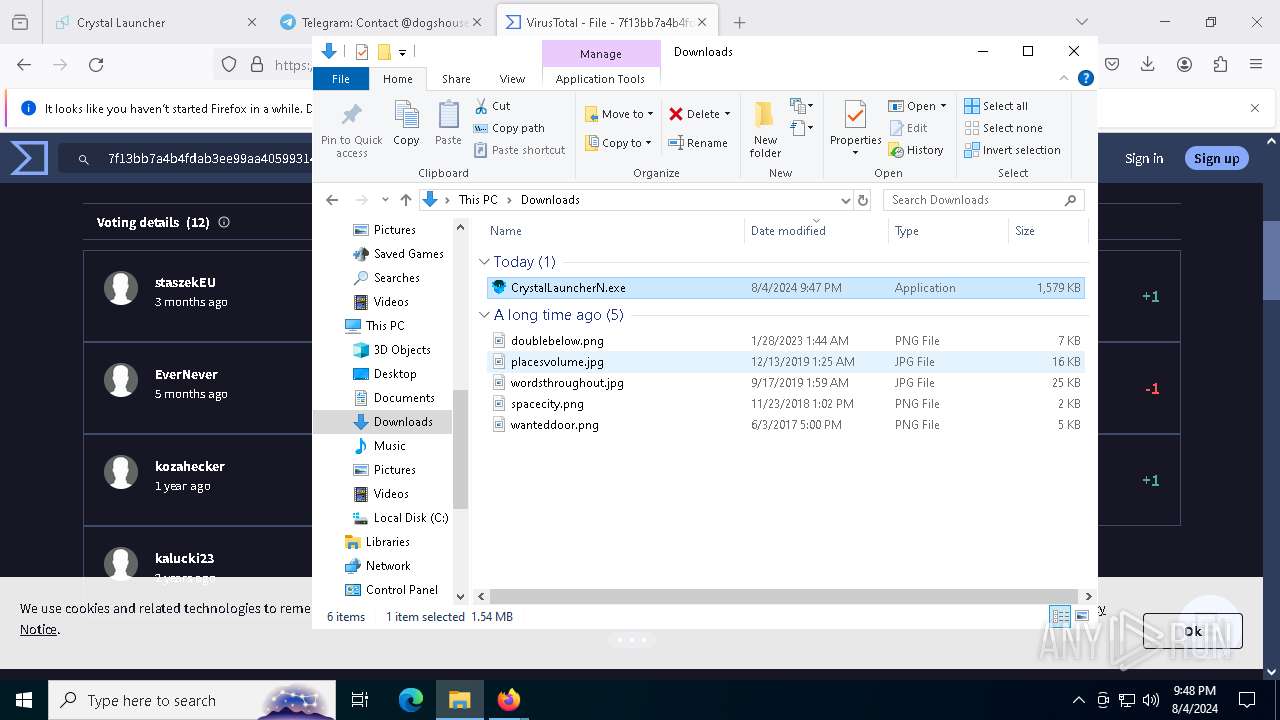Click the Explorer Up arrow
Viewport: 1280px width, 720px height.
coord(405,200)
